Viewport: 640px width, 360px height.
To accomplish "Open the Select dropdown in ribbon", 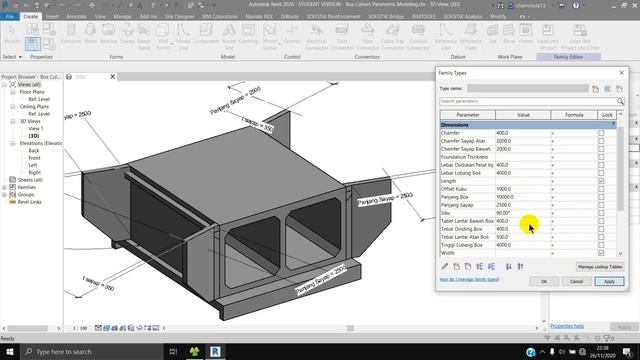I will (12, 57).
